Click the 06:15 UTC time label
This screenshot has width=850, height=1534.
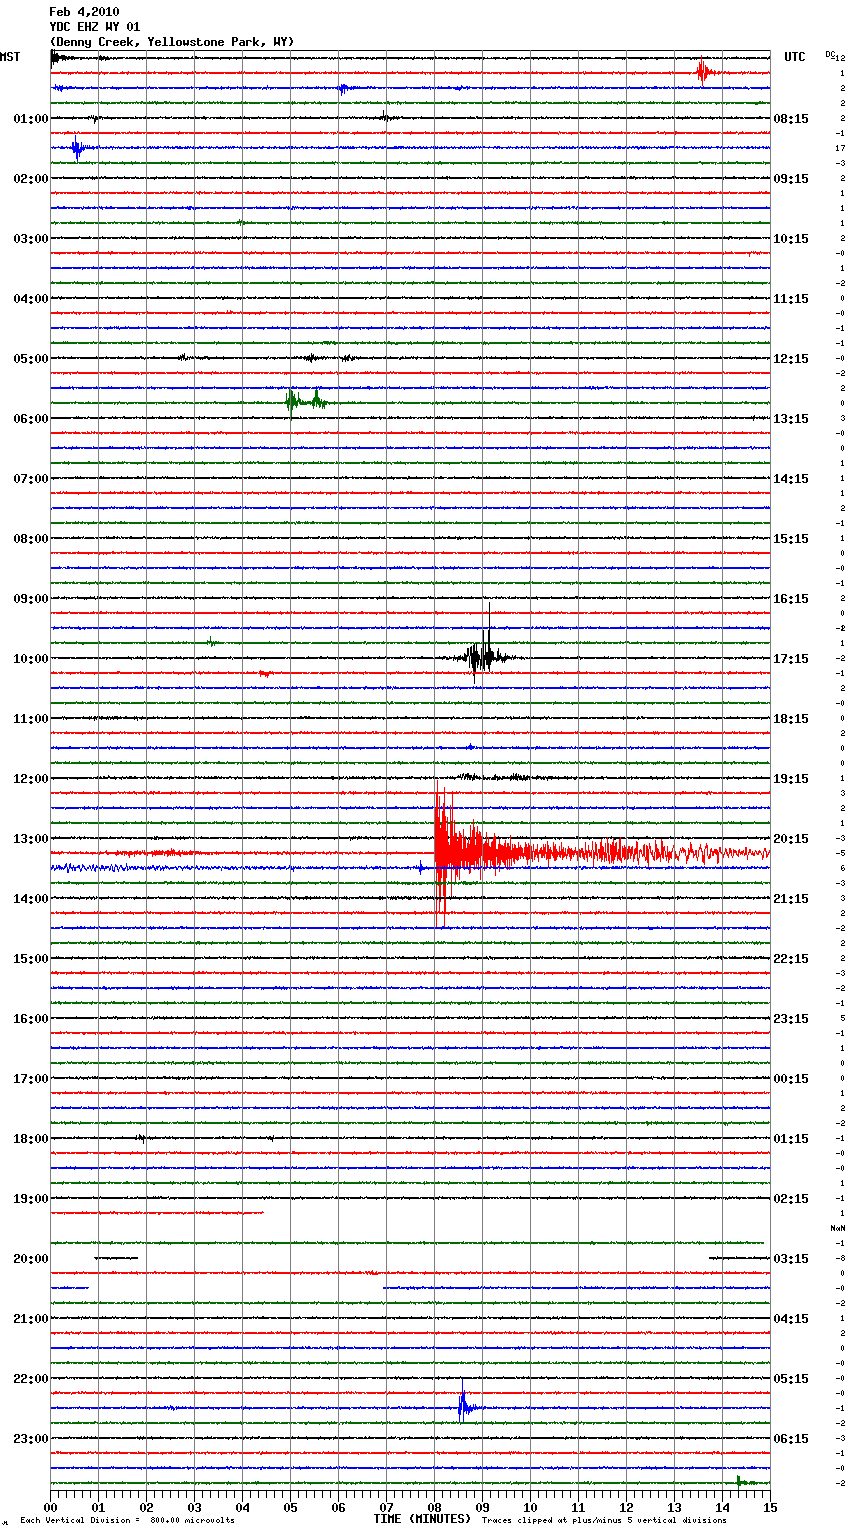791,1439
